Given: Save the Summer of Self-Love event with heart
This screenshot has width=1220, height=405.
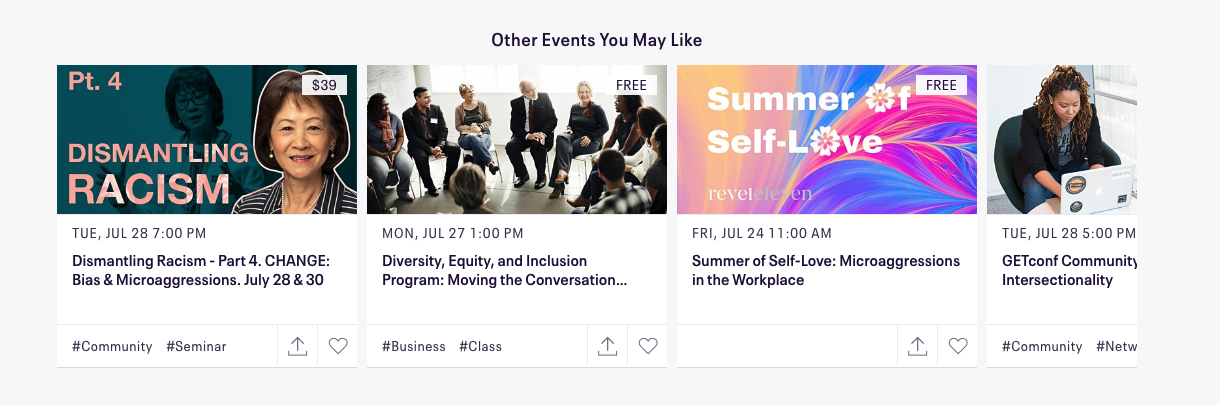Looking at the screenshot, I should (958, 346).
